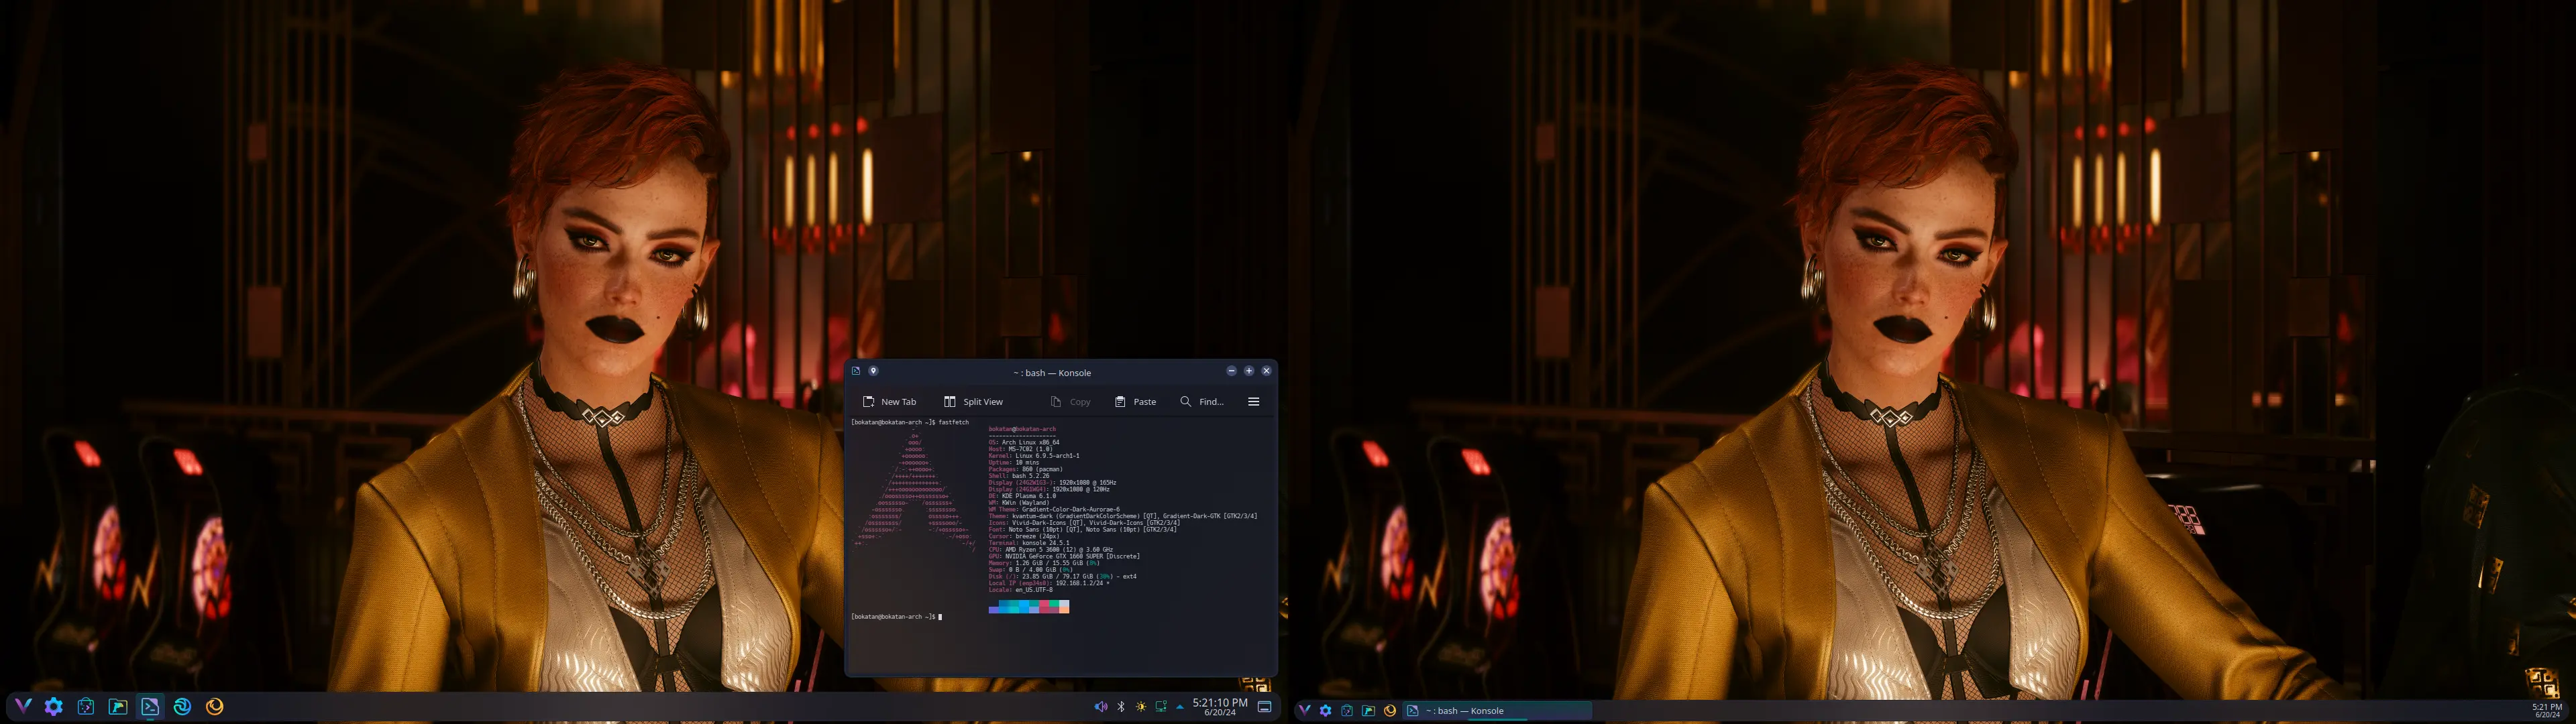This screenshot has height=724, width=2576.
Task: Click the 5:21:10 PM clock on left panel
Action: [x=1219, y=706]
